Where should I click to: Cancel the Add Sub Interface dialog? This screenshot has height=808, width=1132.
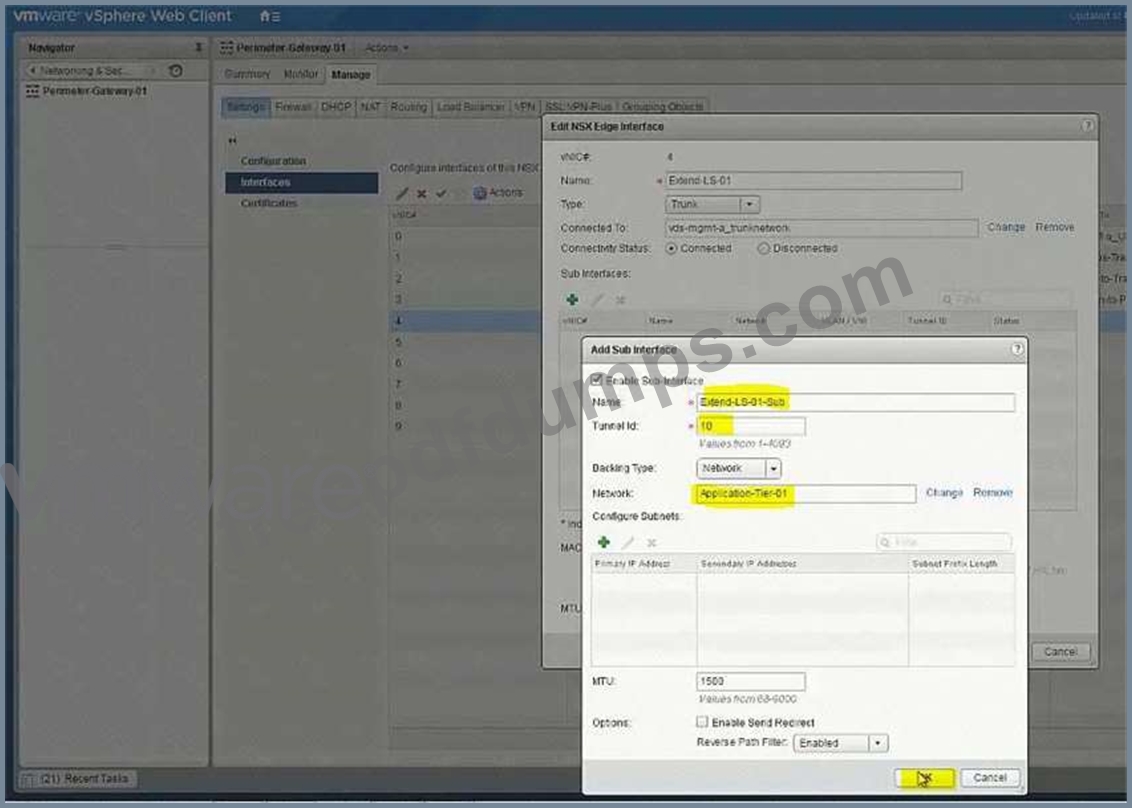(x=990, y=778)
